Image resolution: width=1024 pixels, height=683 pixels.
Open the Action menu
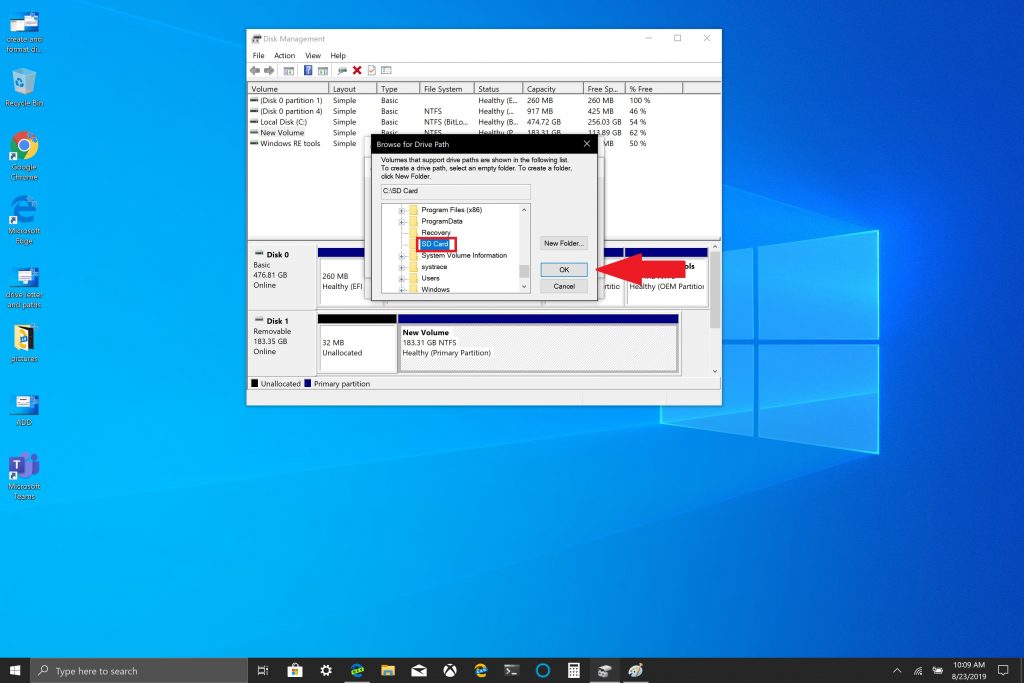[x=284, y=56]
